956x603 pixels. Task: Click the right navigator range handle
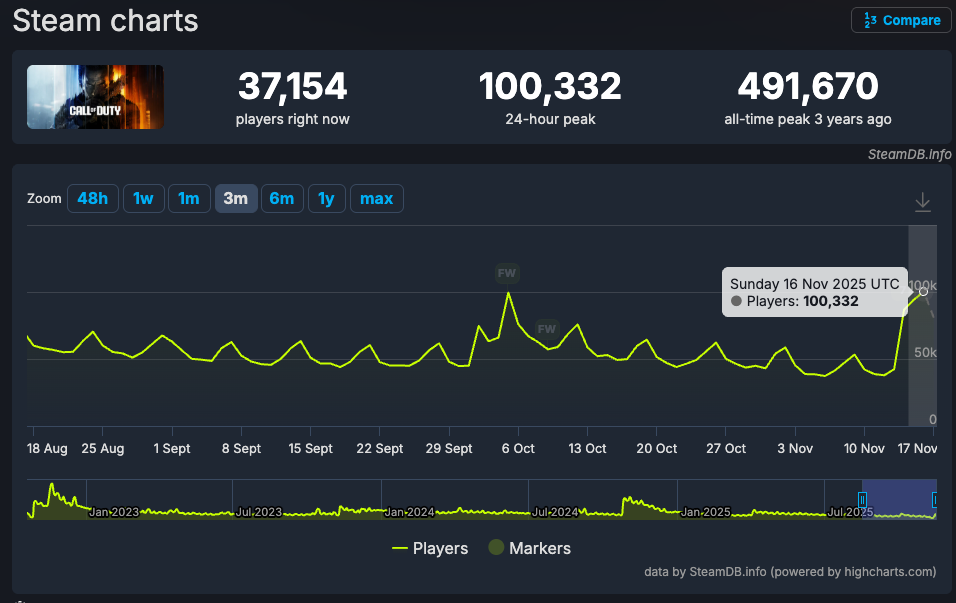click(934, 498)
